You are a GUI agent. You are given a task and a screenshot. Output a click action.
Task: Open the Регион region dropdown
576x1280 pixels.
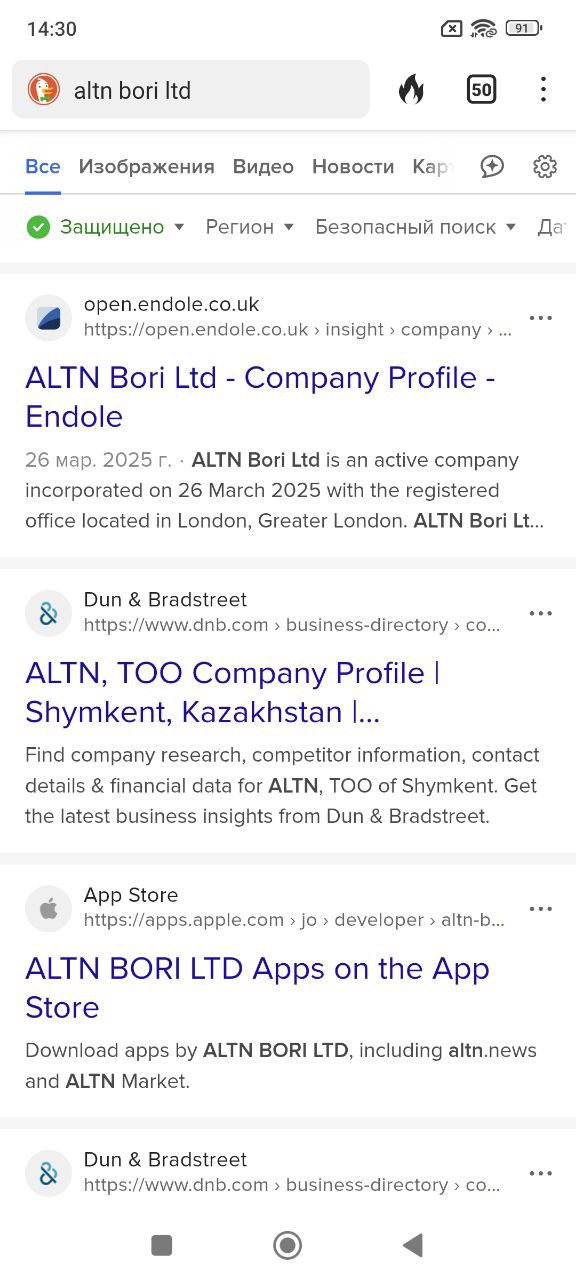[250, 227]
